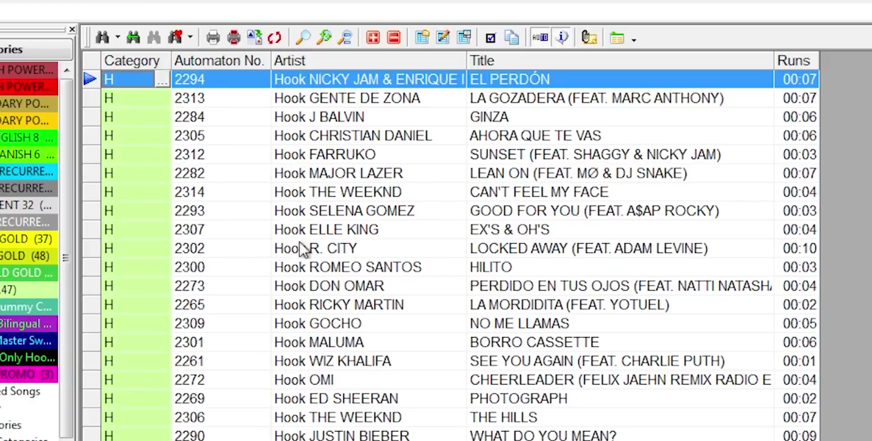The image size is (872, 441).
Task: Select the maroon POWER category
Action: coord(29,70)
